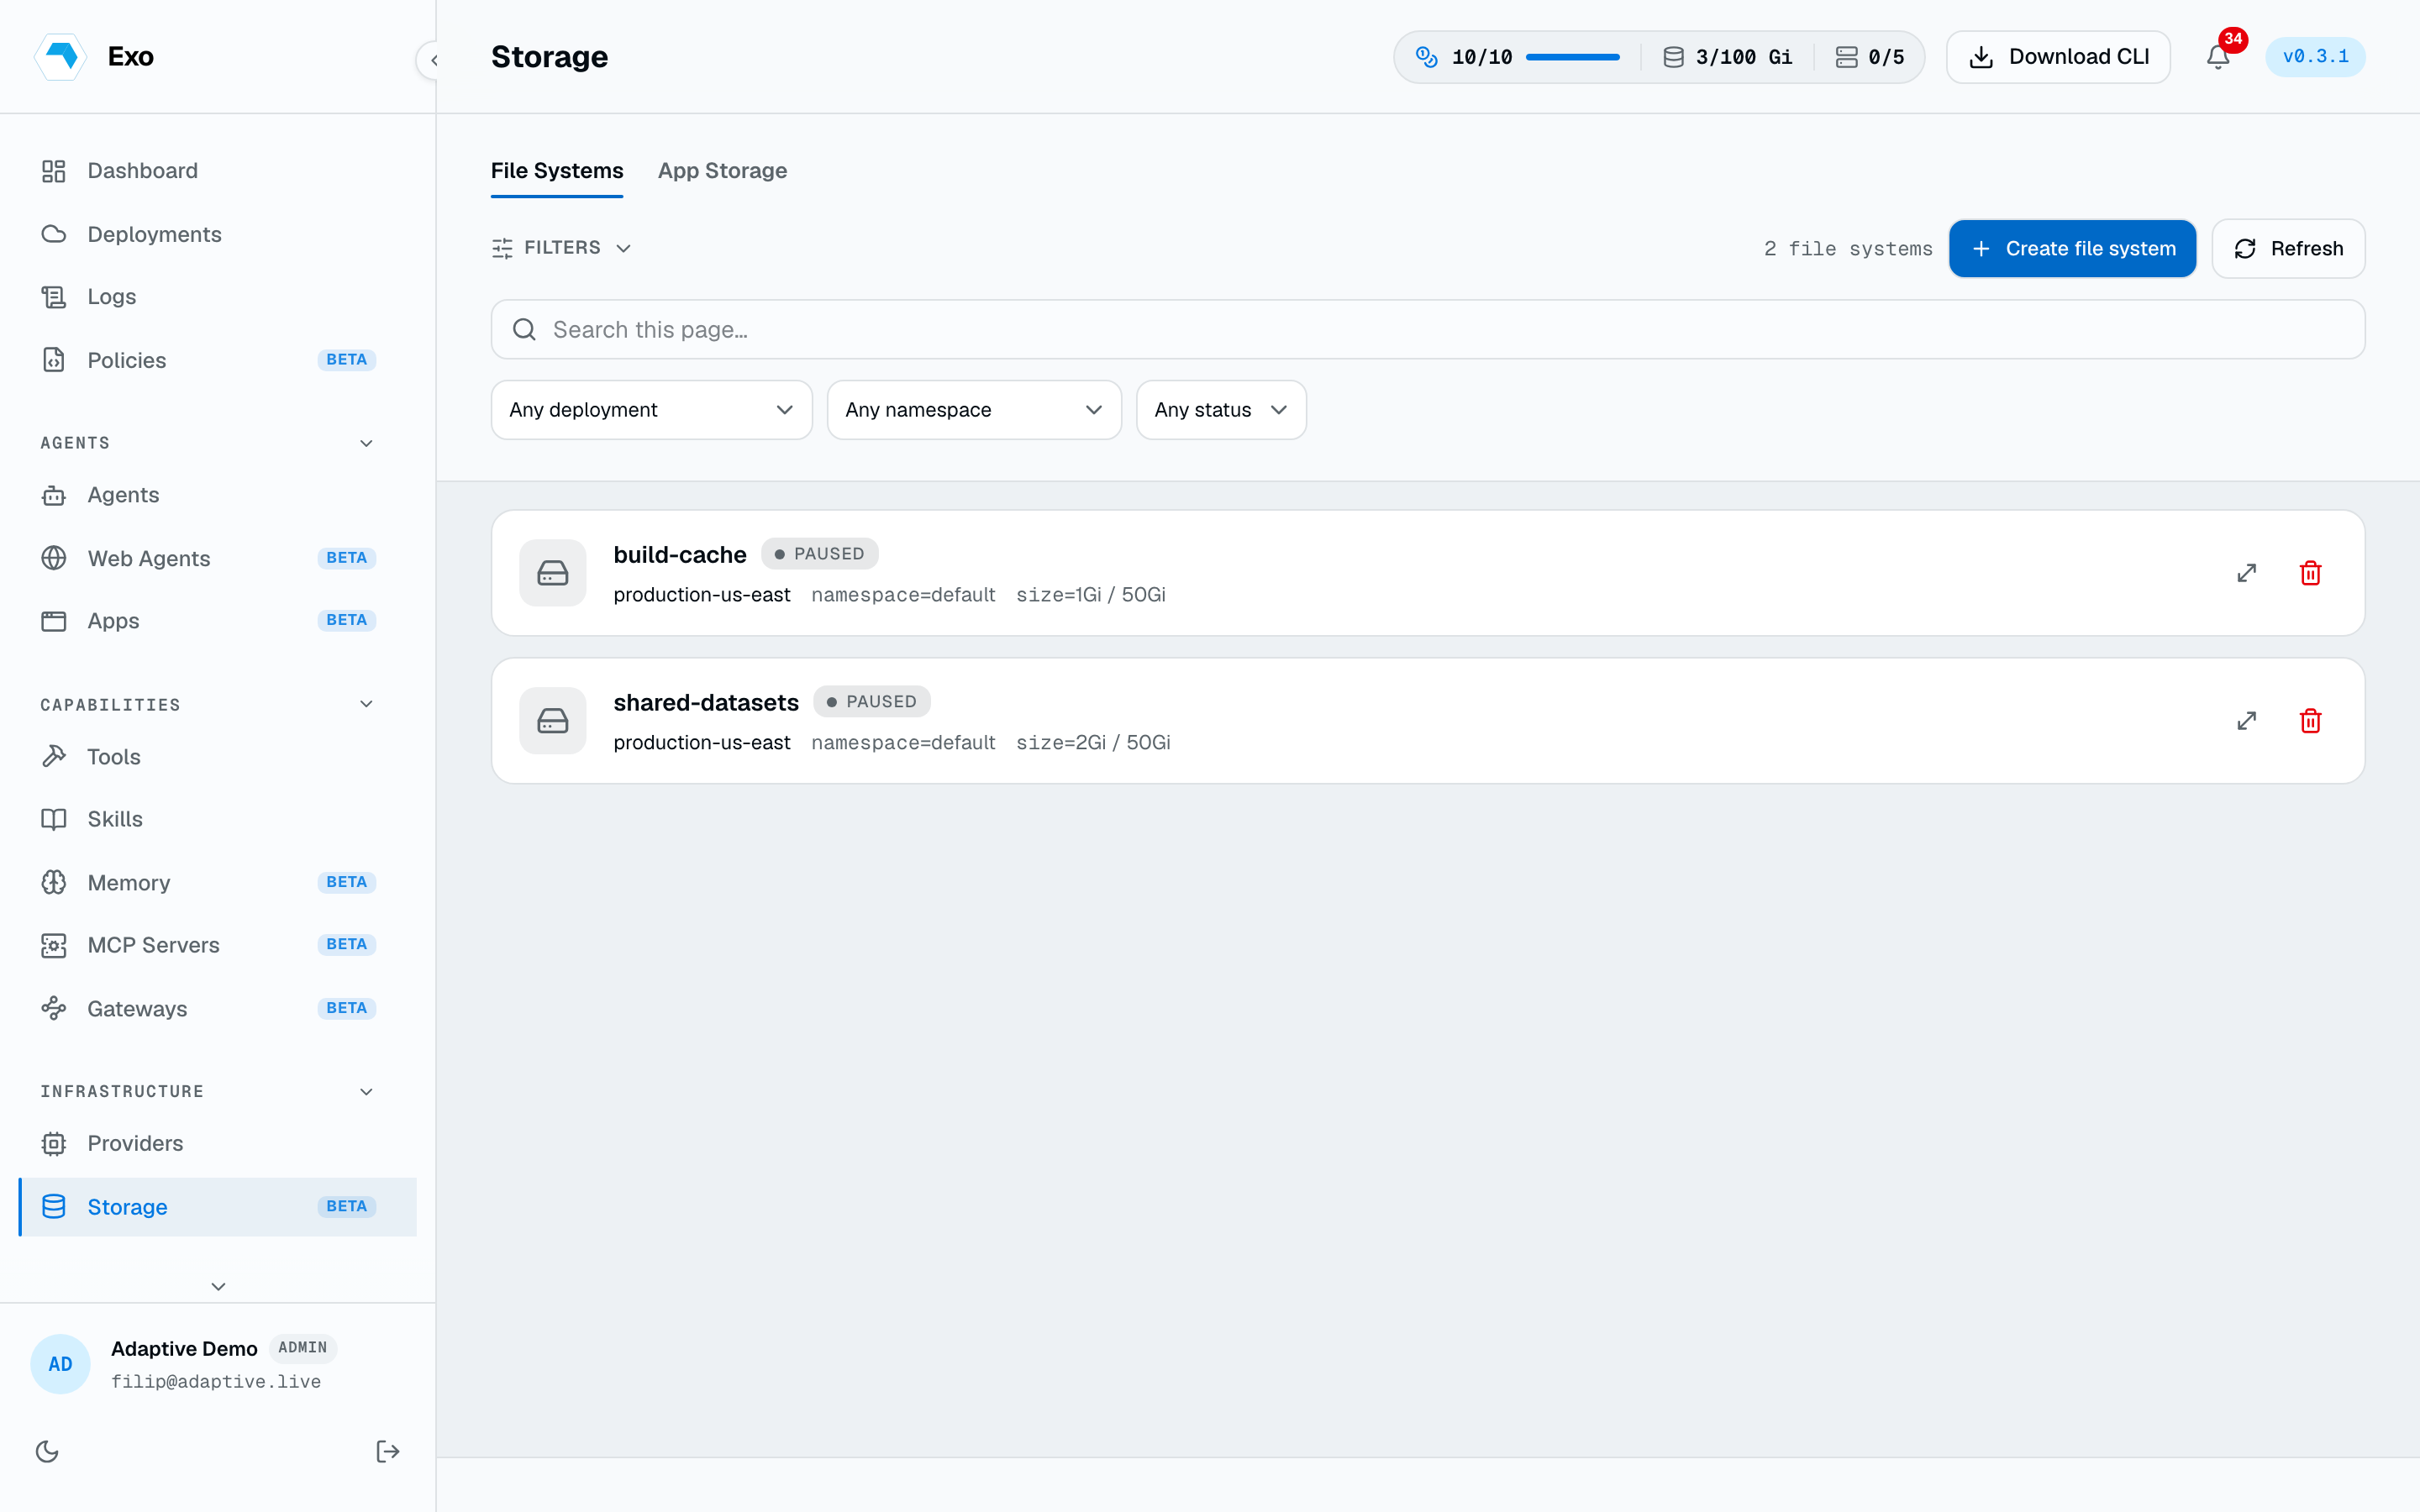
Task: Click the 2 file systems count
Action: tap(1848, 249)
